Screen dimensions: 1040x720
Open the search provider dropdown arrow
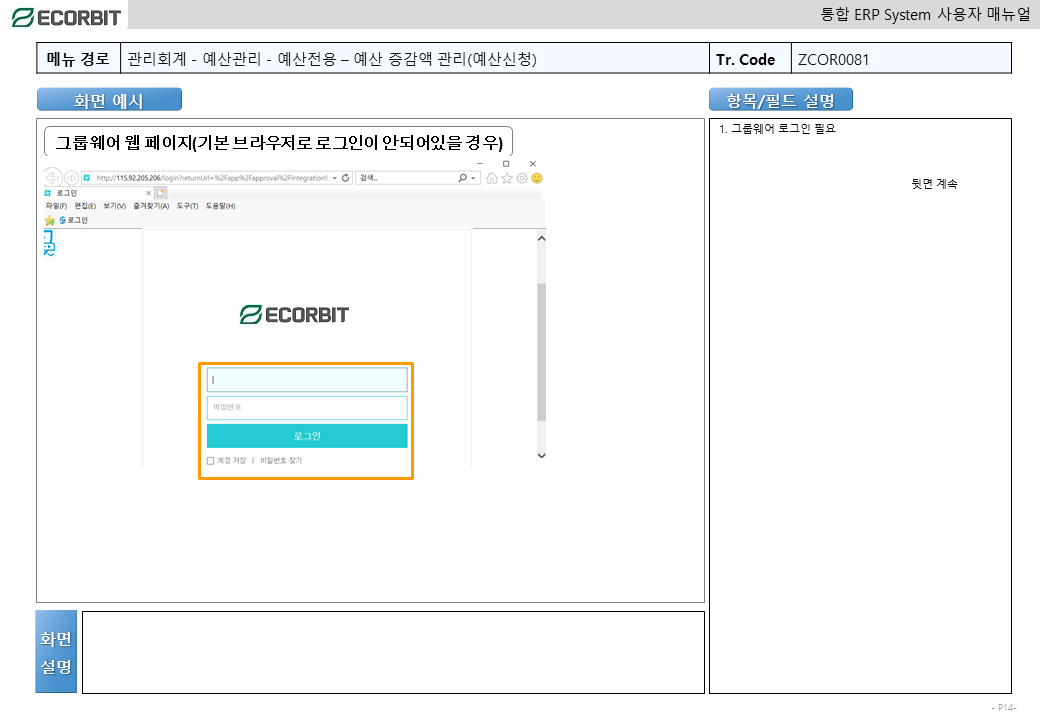[474, 178]
